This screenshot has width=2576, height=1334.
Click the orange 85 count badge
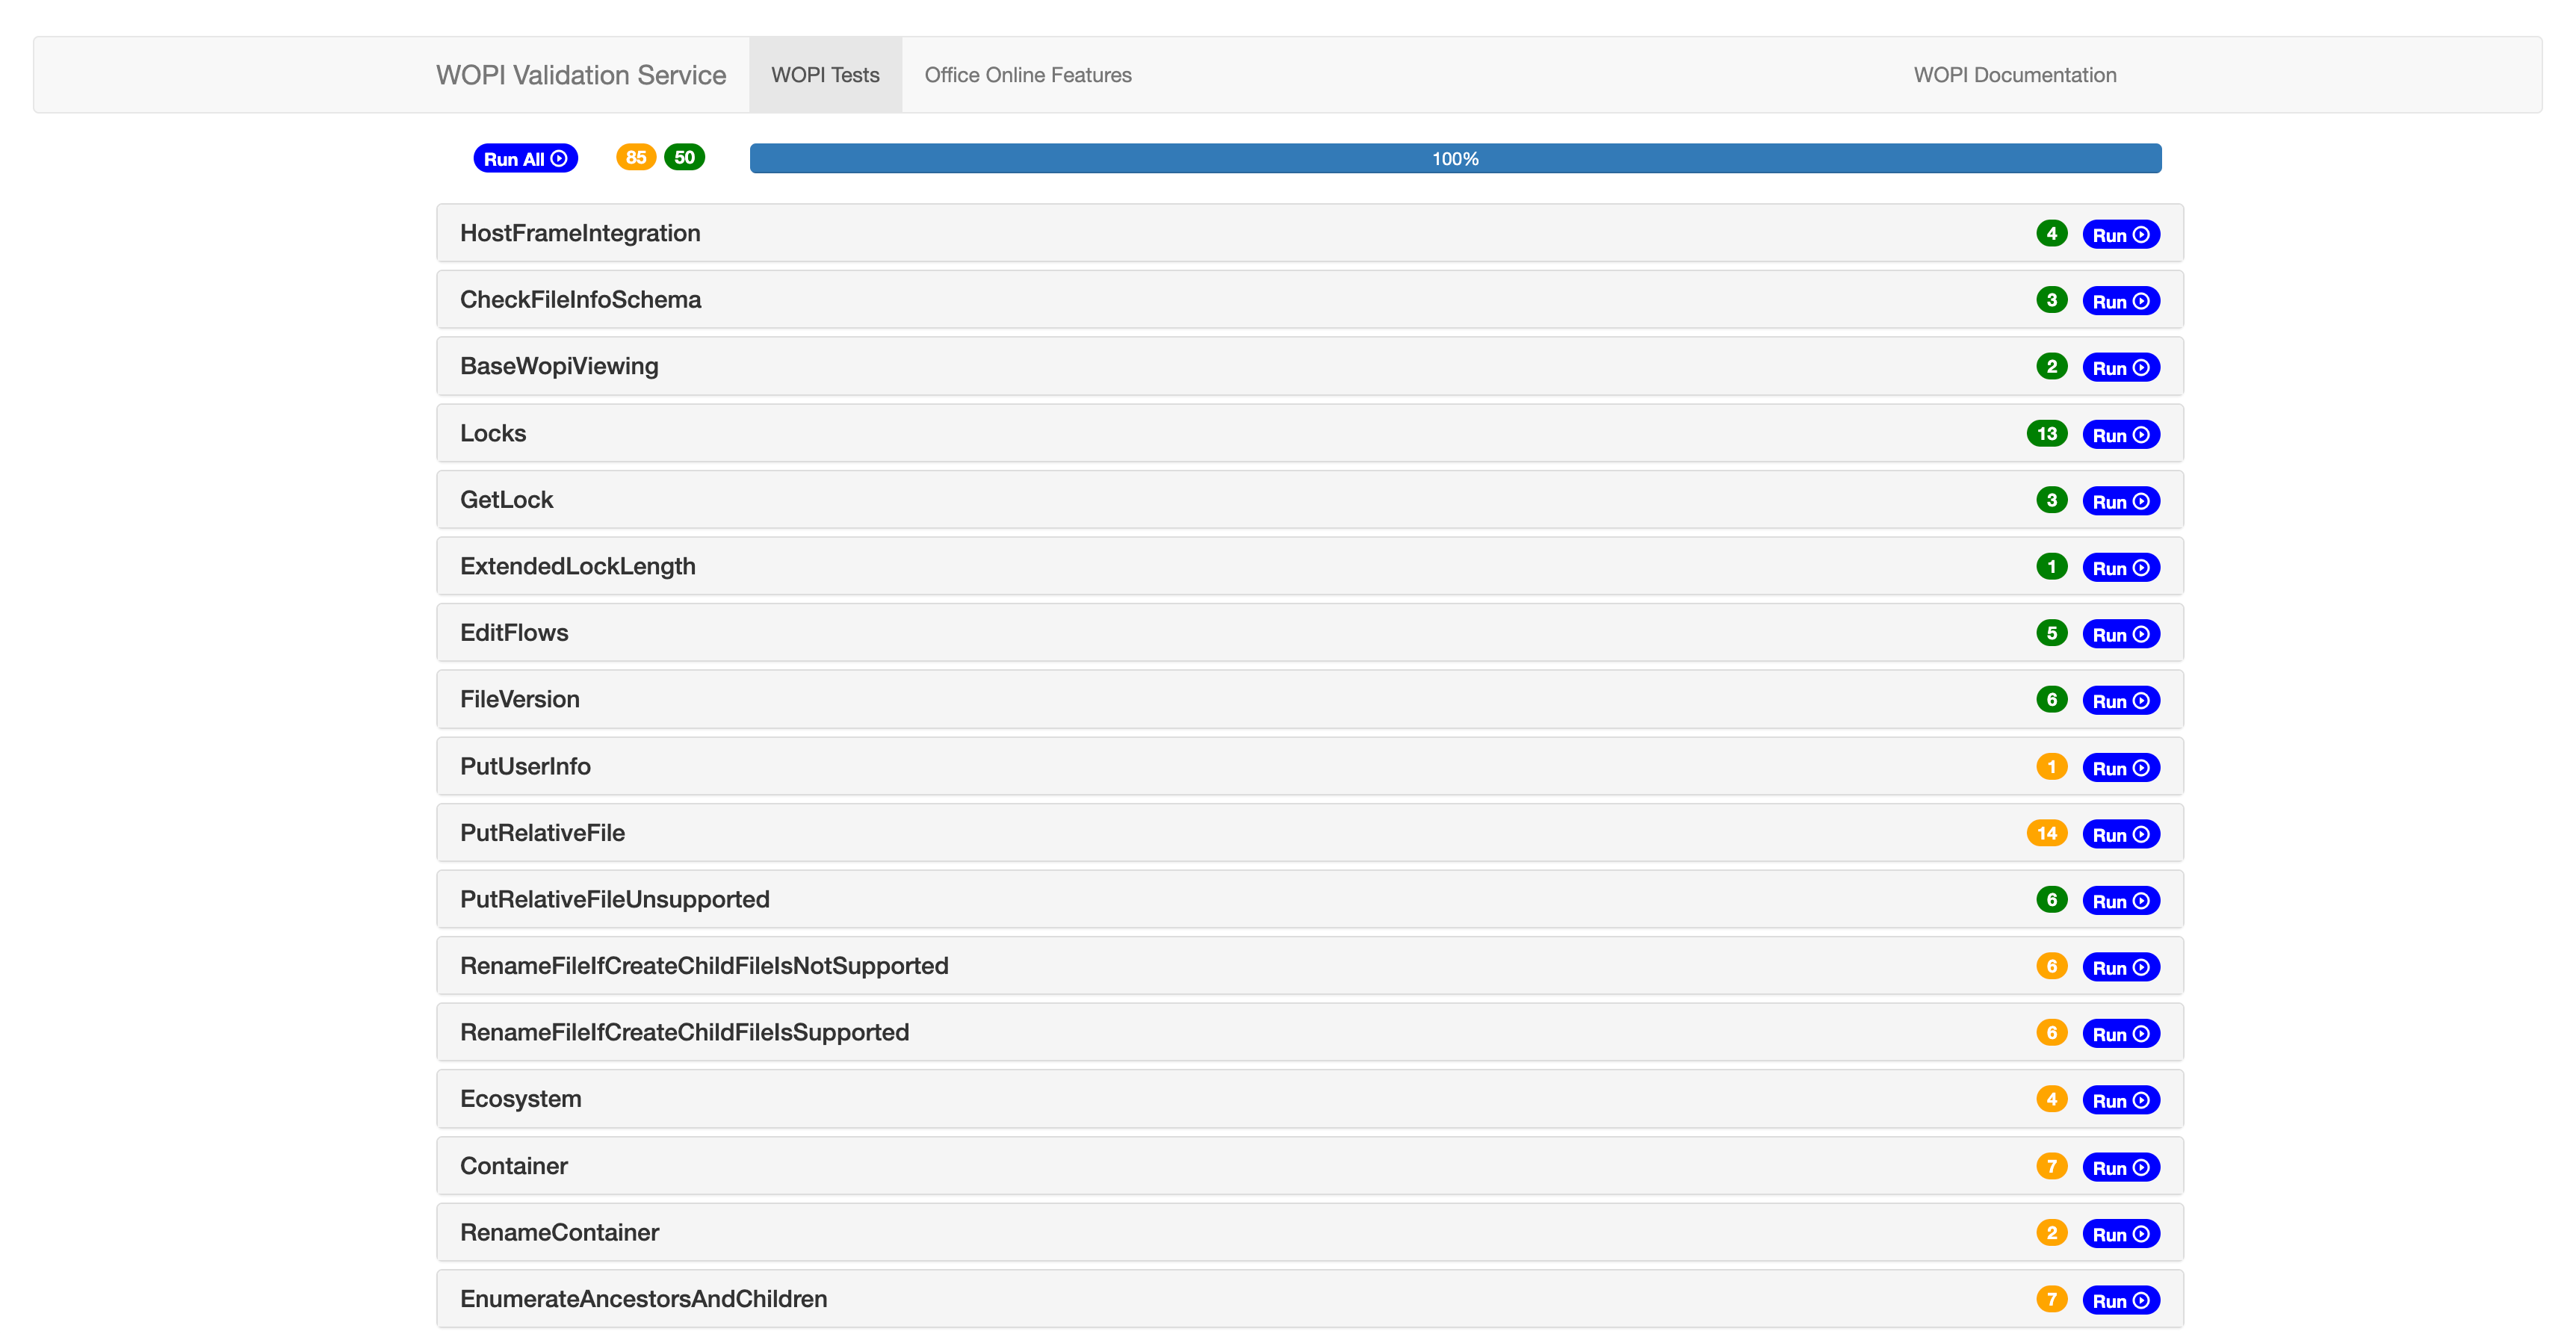(x=635, y=157)
